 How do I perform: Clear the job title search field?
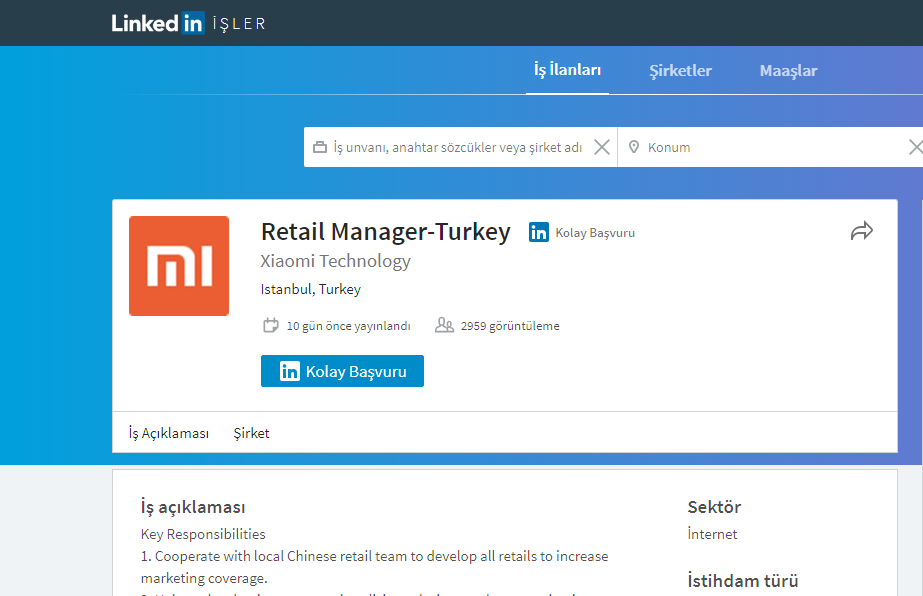(602, 148)
